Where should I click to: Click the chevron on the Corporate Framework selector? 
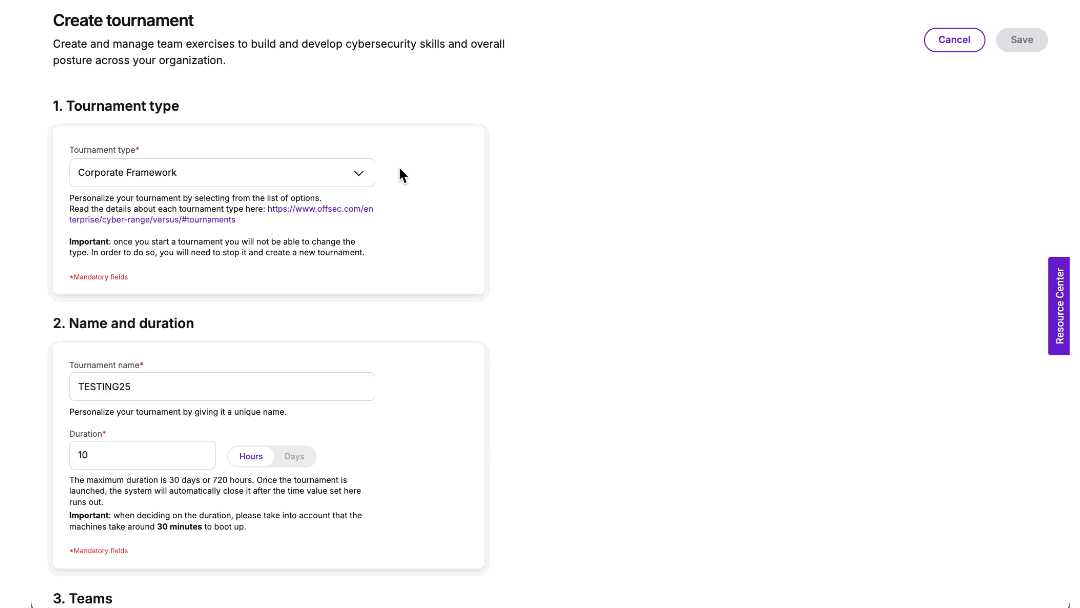359,172
